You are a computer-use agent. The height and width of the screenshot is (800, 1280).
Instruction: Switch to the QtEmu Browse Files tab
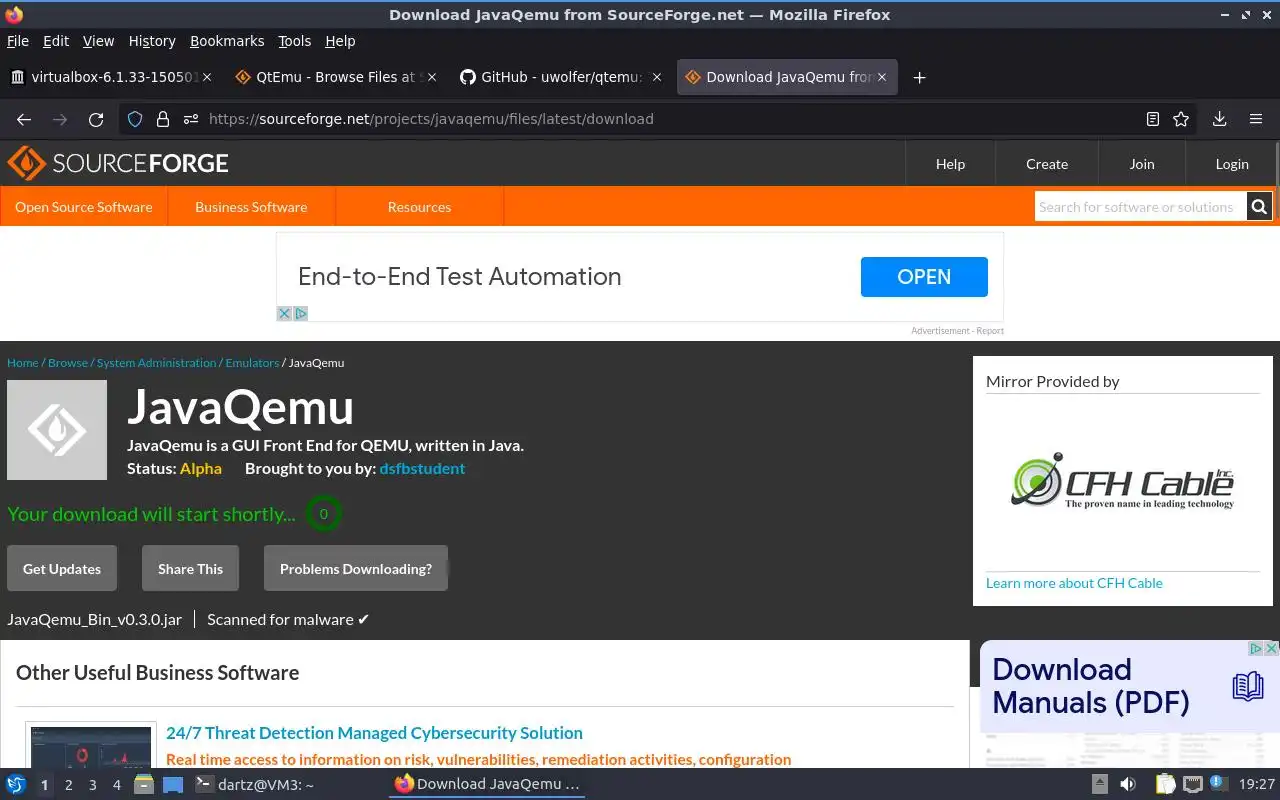click(x=335, y=77)
